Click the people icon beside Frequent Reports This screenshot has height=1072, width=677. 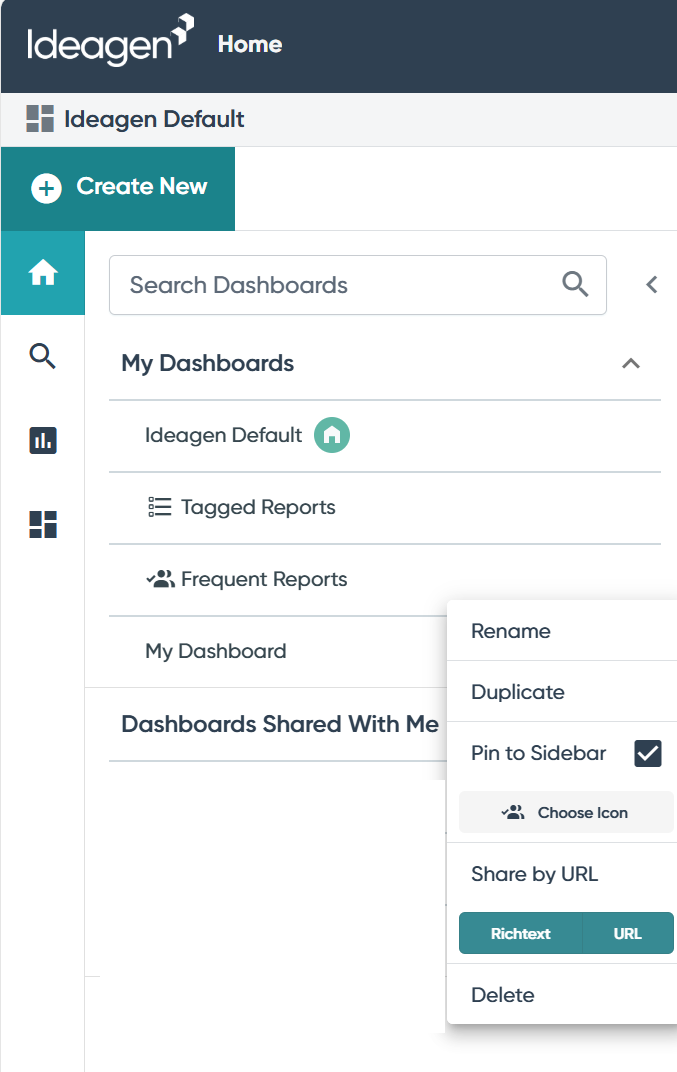tap(160, 579)
